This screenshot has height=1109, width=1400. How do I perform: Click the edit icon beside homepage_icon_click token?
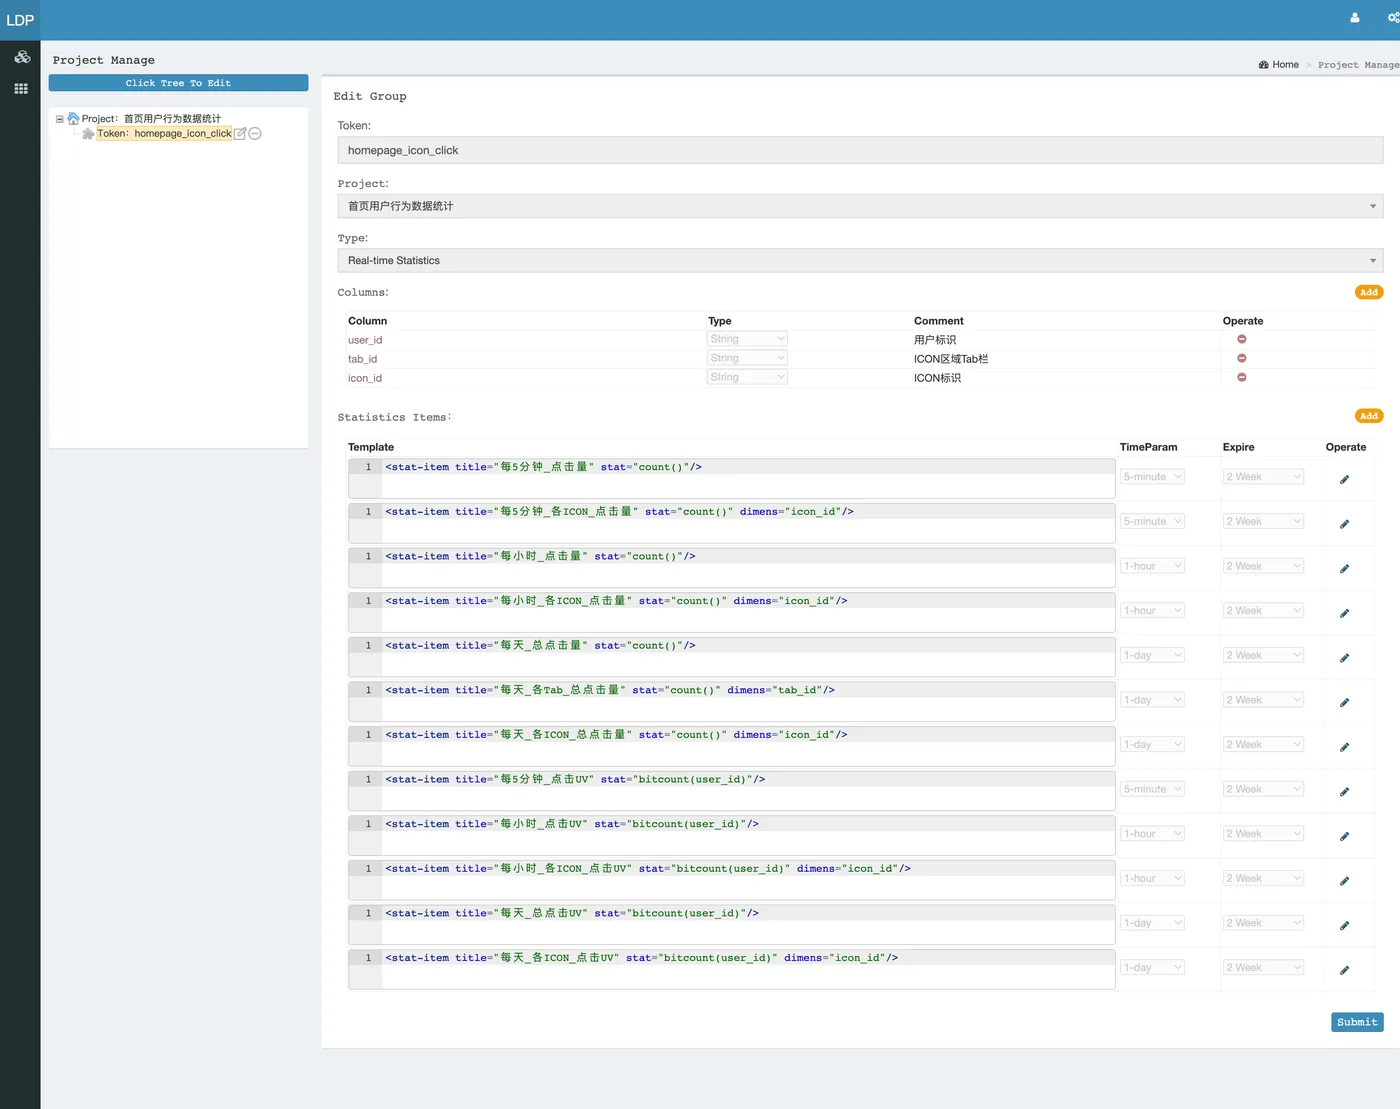click(240, 133)
